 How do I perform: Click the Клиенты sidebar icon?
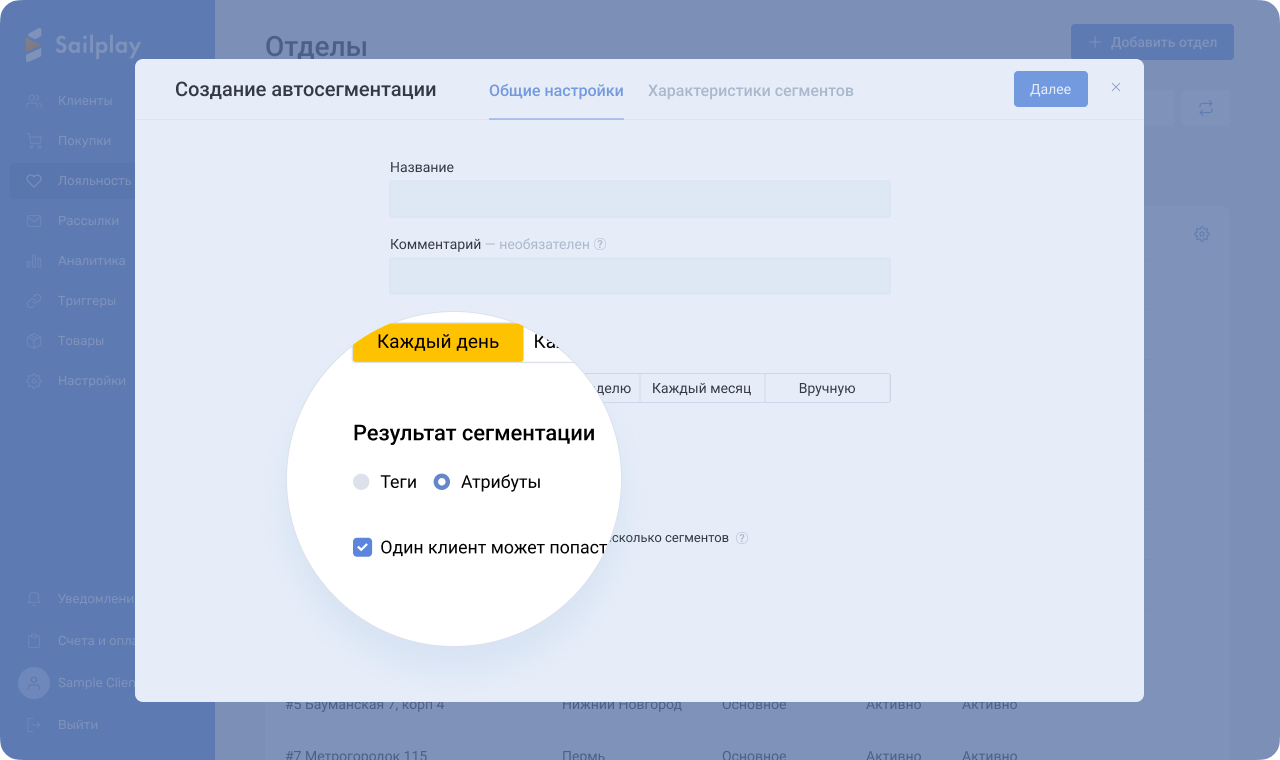34,101
